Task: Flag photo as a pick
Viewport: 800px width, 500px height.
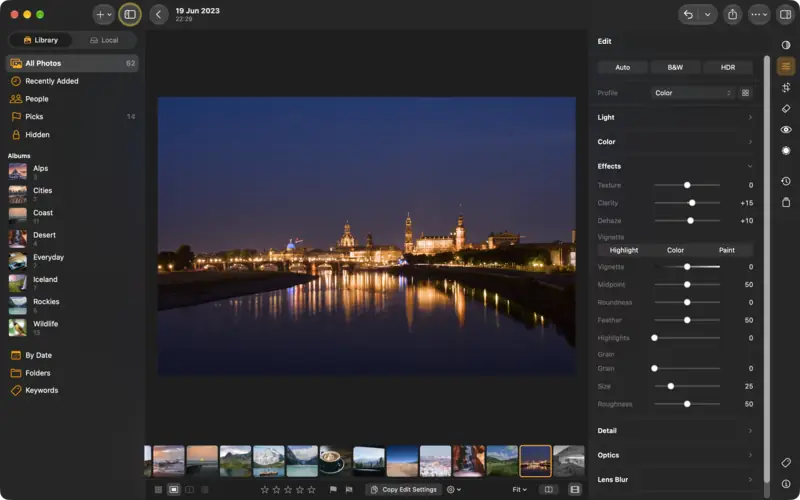Action: [333, 489]
